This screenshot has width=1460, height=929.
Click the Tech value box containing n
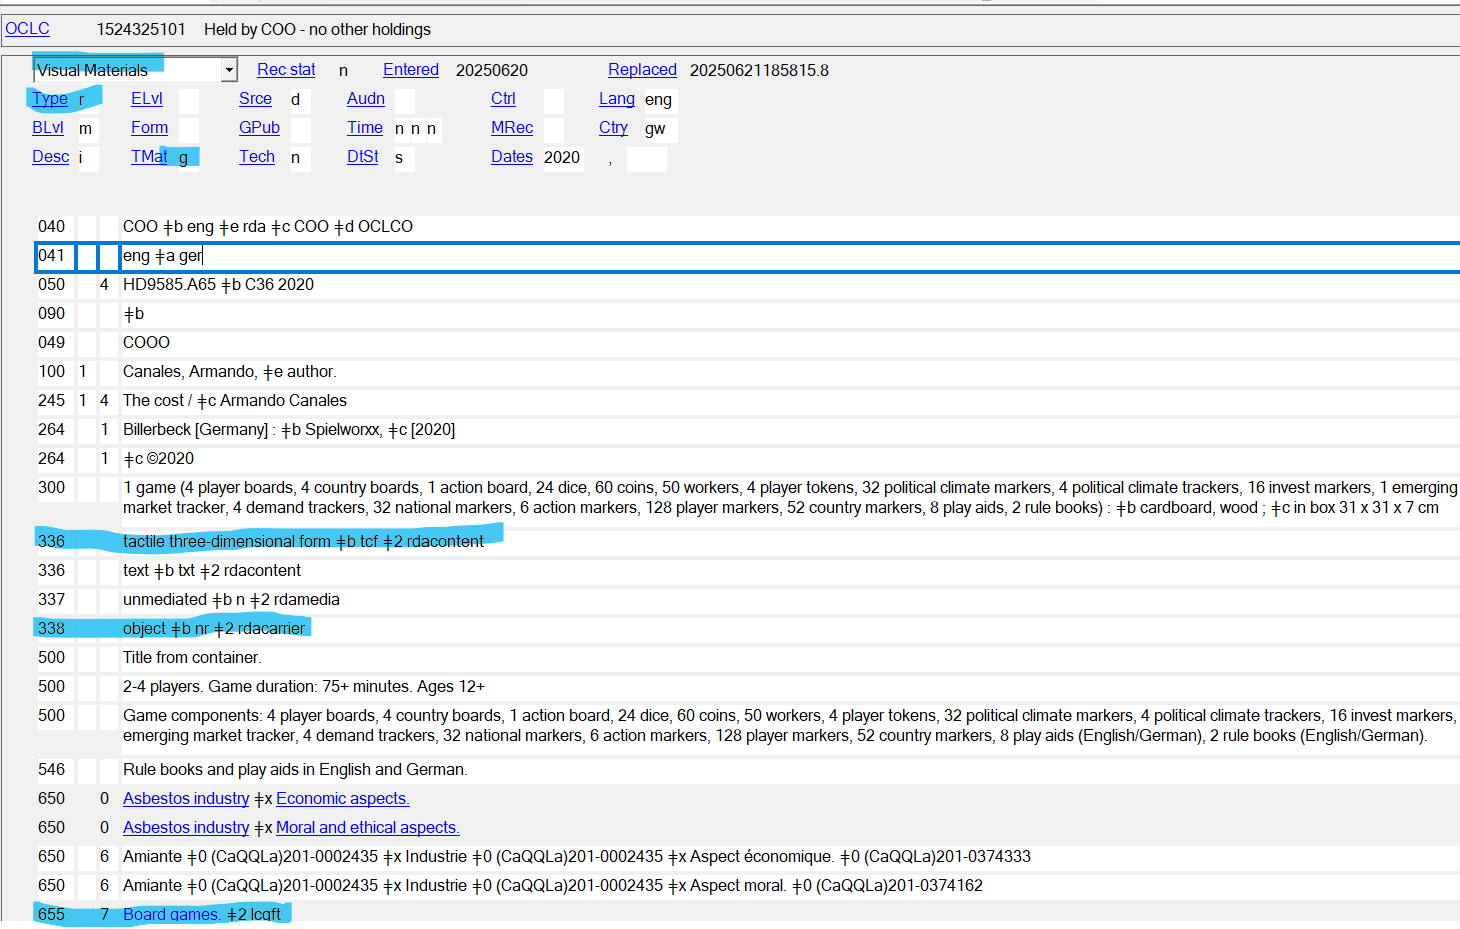pyautogui.click(x=300, y=158)
